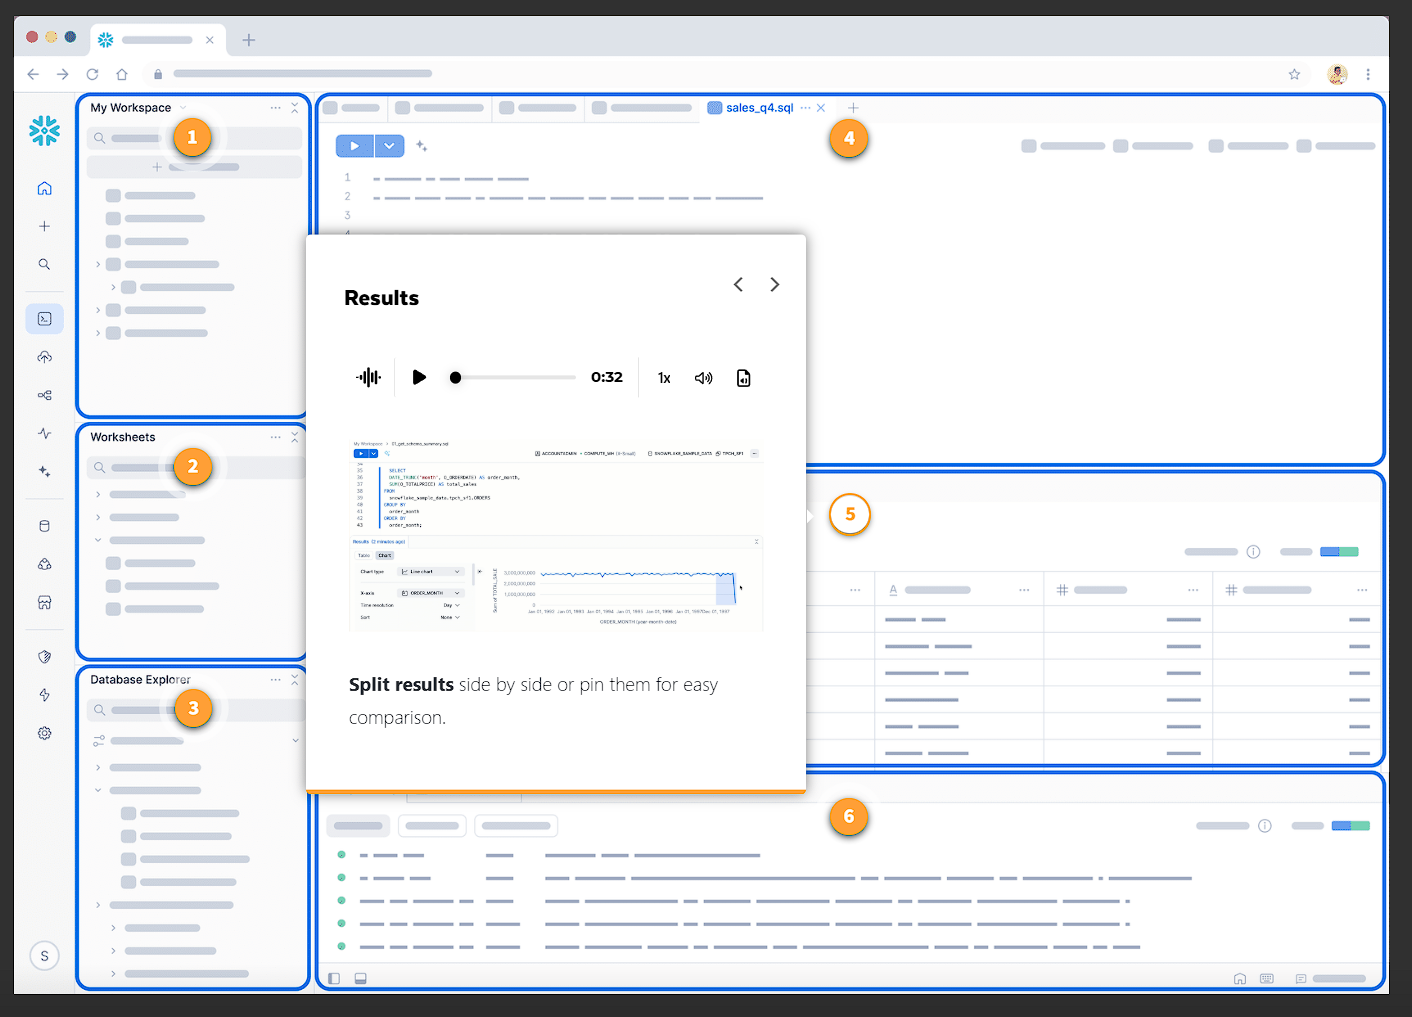Navigate back in the browser
The height and width of the screenshot is (1017, 1412).
point(33,74)
